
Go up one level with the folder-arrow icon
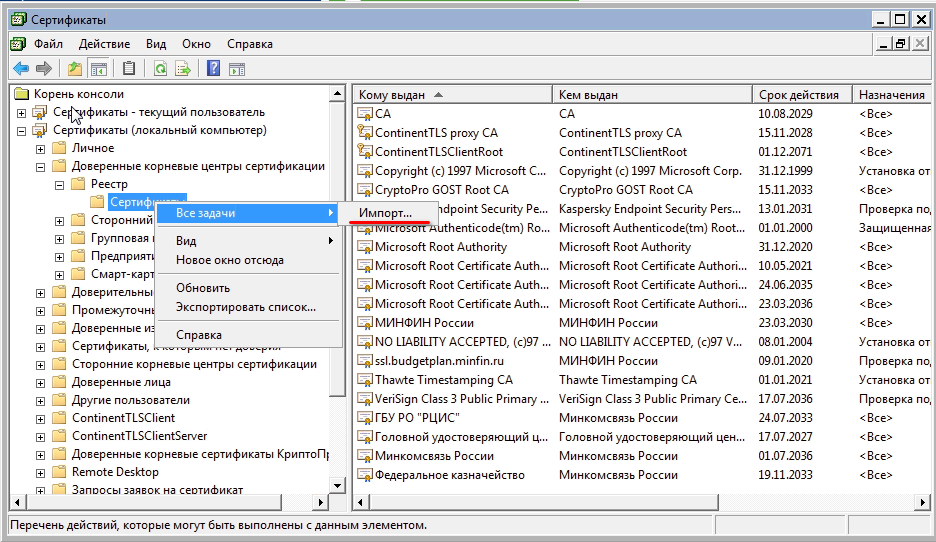click(x=75, y=69)
